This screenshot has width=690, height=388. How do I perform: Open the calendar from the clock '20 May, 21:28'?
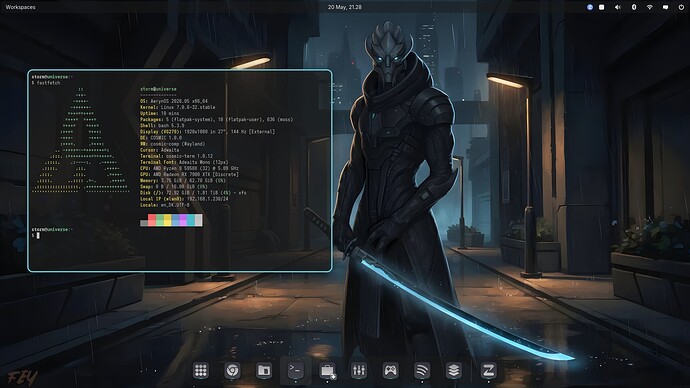pyautogui.click(x=345, y=7)
